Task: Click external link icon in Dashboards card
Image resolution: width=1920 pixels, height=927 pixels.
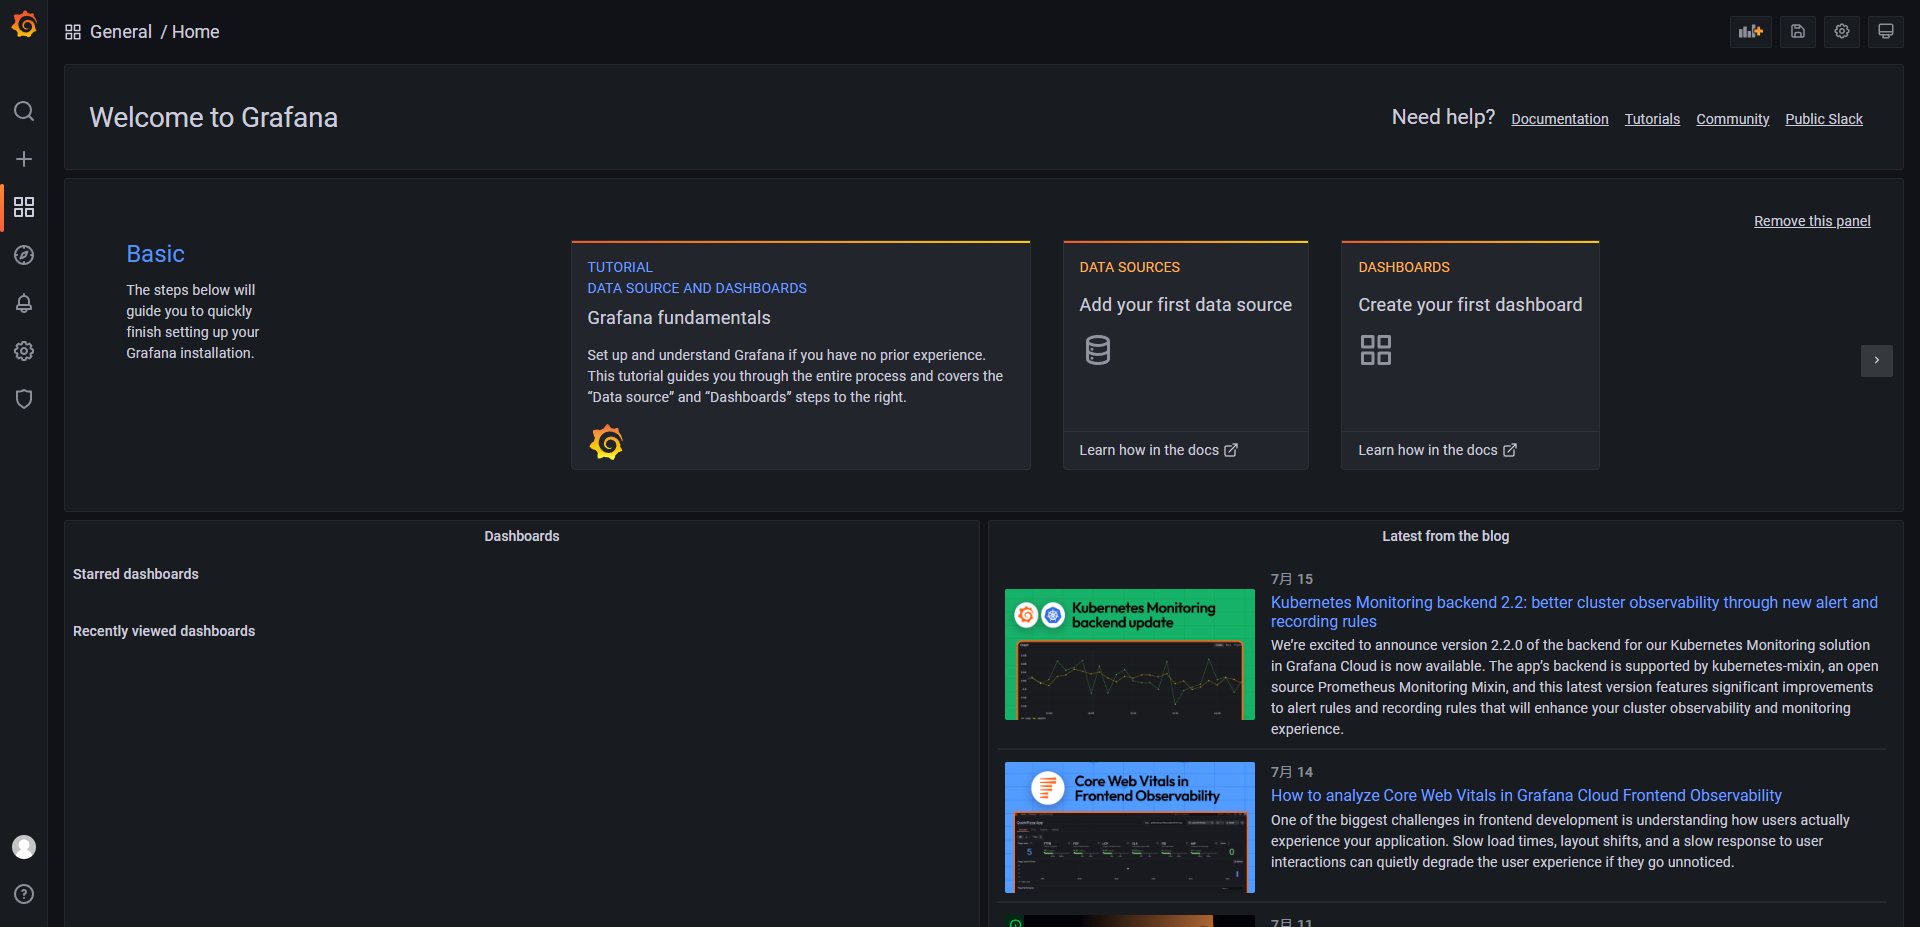Action: point(1510,450)
